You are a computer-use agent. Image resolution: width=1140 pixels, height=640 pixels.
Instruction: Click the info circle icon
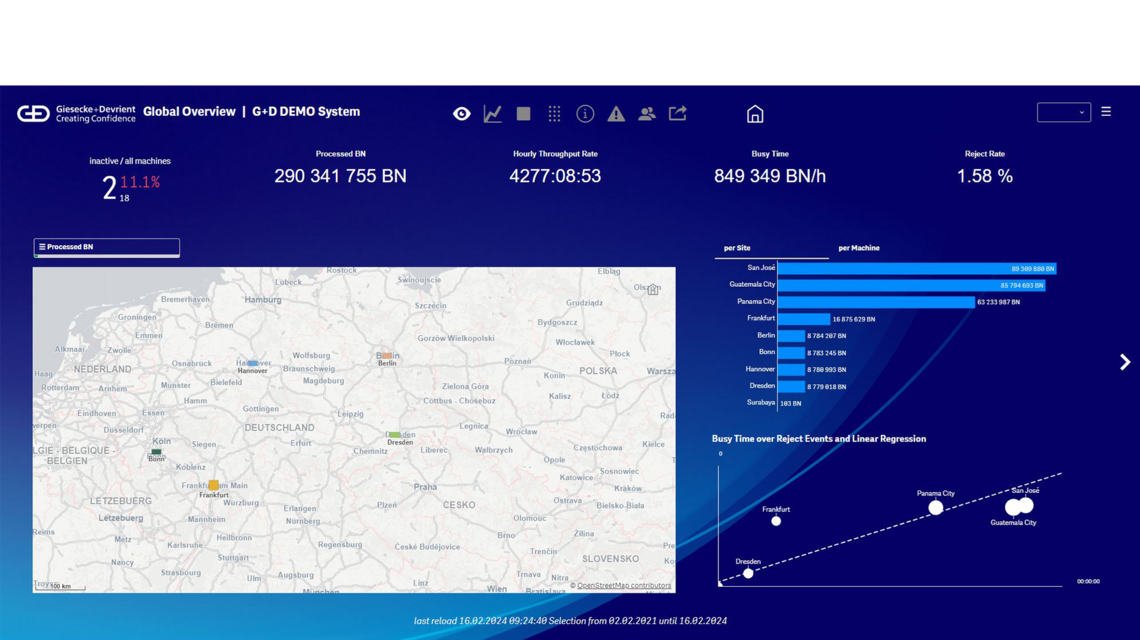(x=585, y=113)
